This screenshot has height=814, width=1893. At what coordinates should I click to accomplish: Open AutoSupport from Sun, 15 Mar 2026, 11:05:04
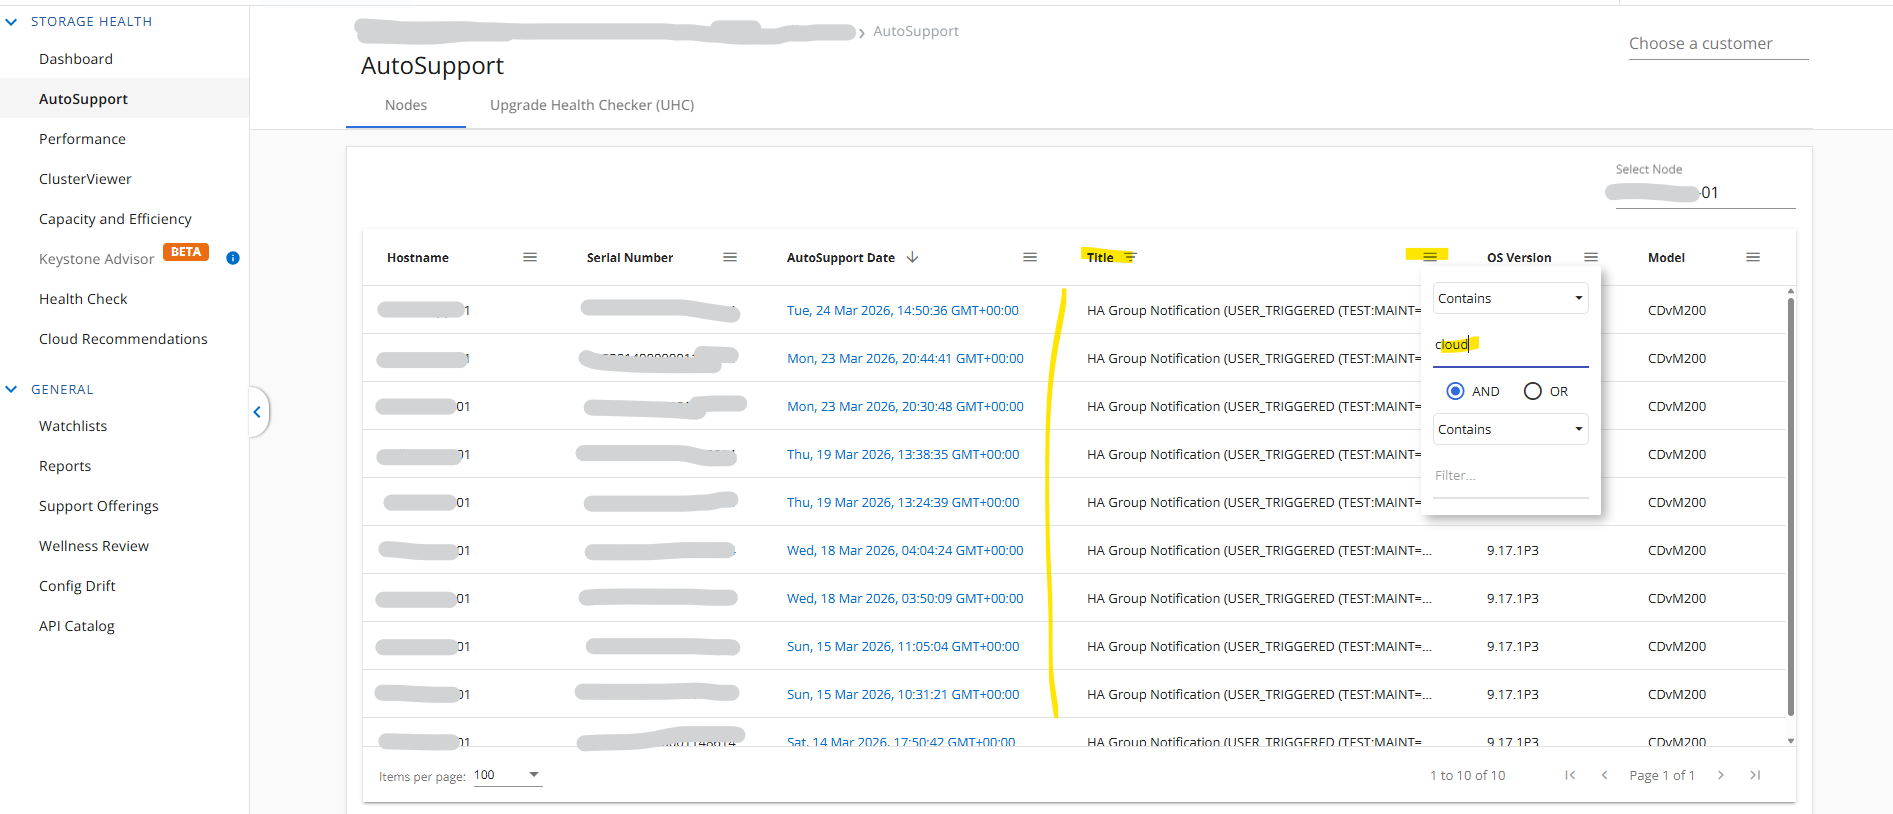(x=903, y=646)
